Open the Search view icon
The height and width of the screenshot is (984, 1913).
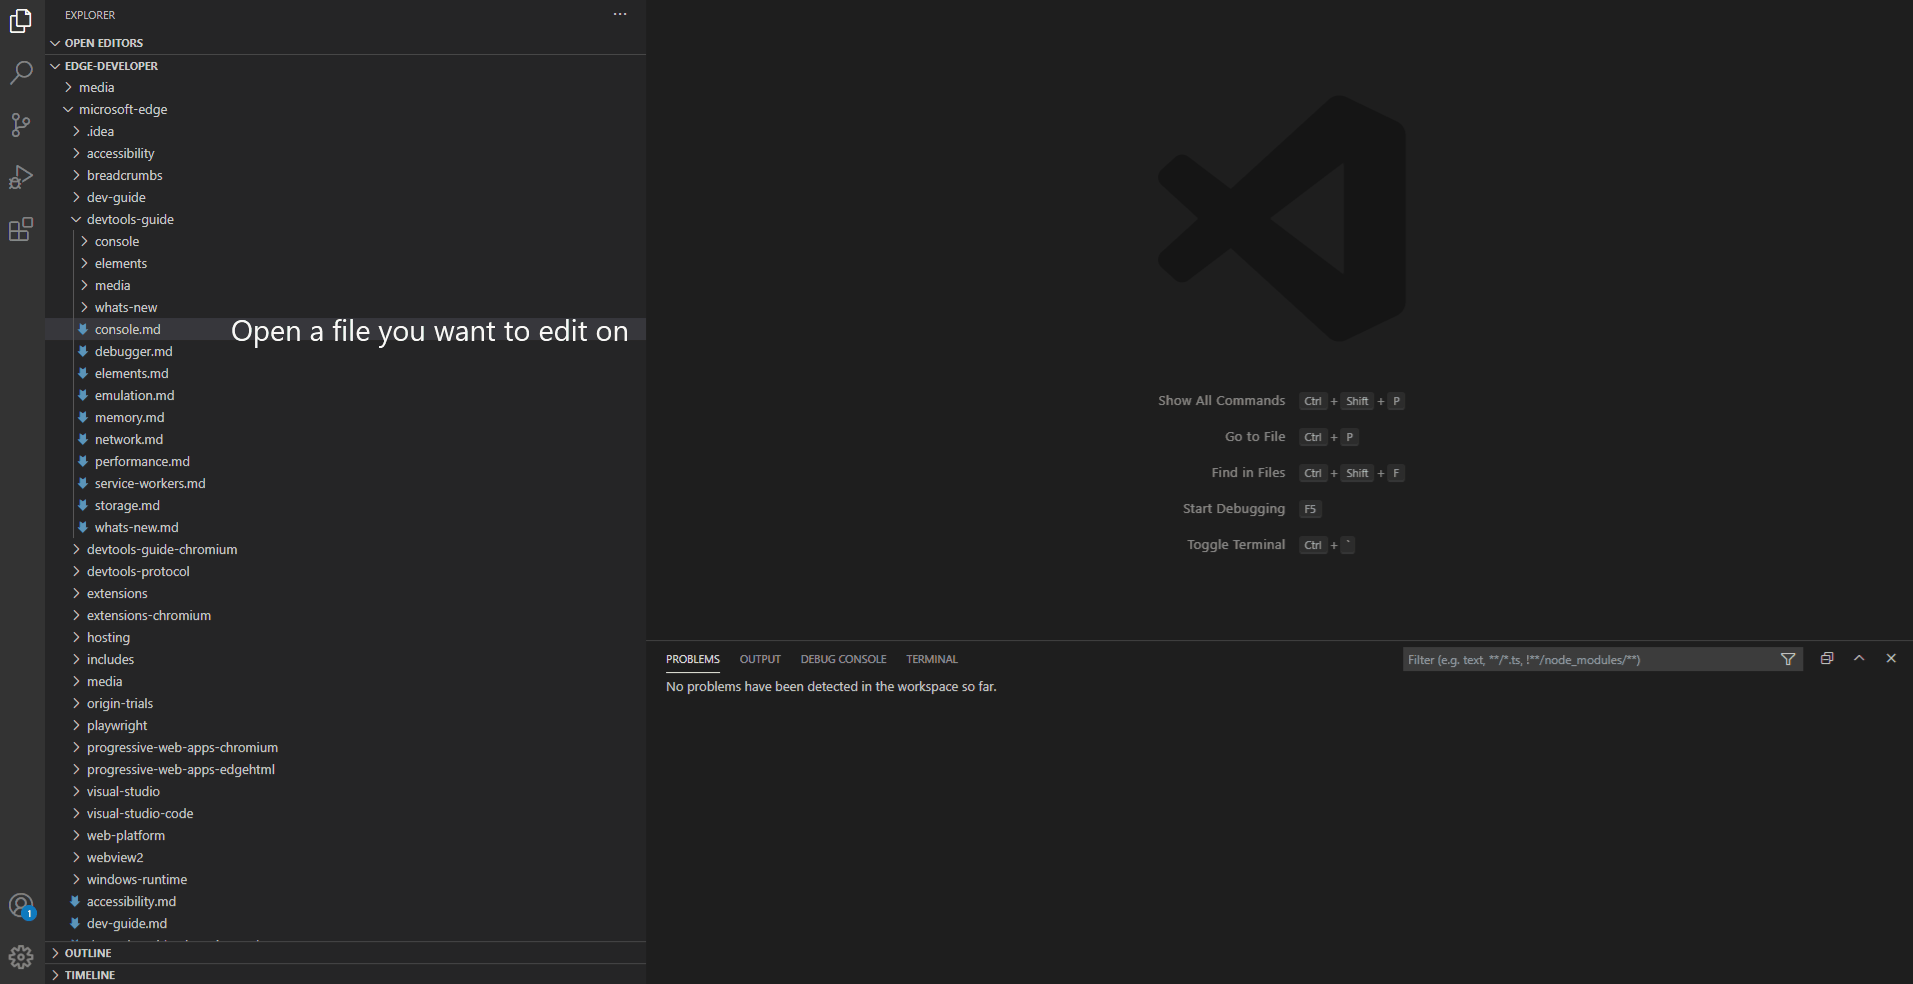tap(21, 73)
